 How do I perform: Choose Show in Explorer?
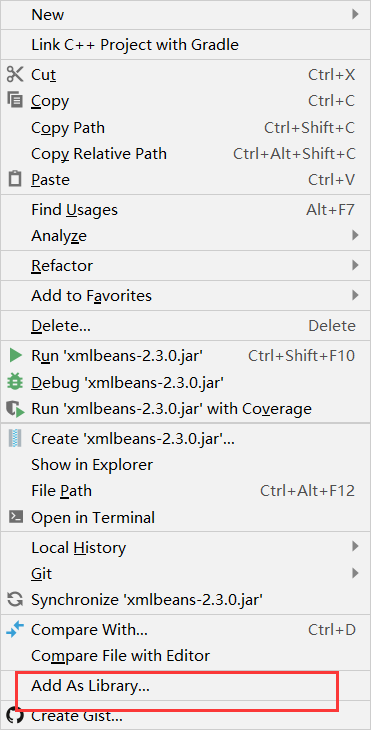pyautogui.click(x=185, y=465)
